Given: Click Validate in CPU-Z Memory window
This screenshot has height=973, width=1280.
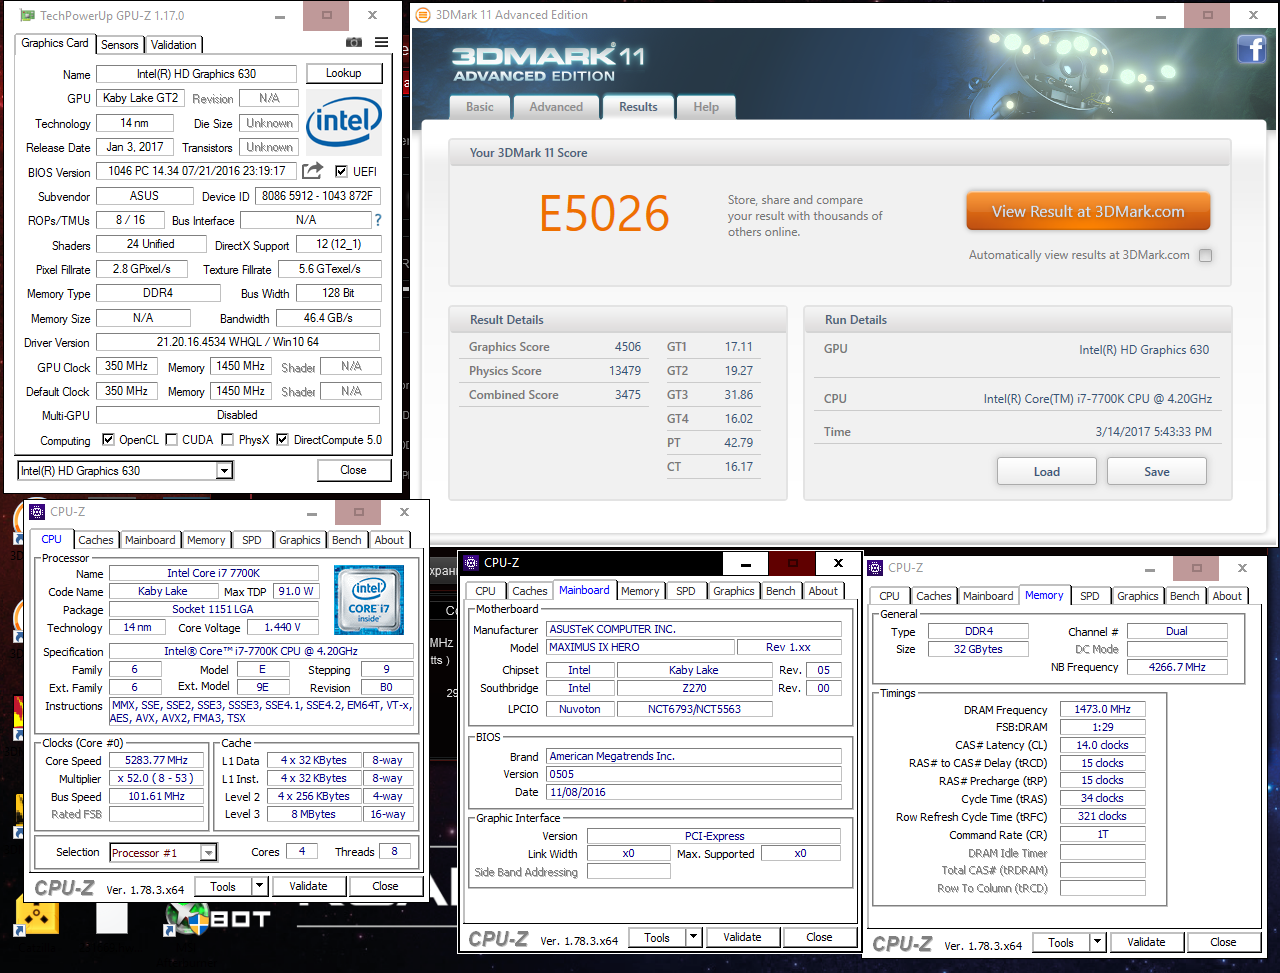Looking at the screenshot, I should (x=1146, y=942).
